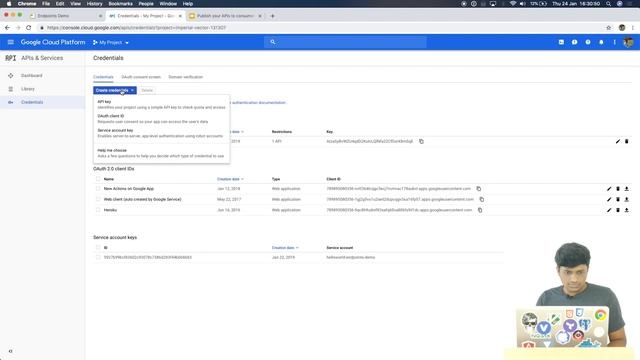Screen dimensions: 640x360
Task: Delete the Web client OAuth entry
Action: pyautogui.click(x=618, y=199)
